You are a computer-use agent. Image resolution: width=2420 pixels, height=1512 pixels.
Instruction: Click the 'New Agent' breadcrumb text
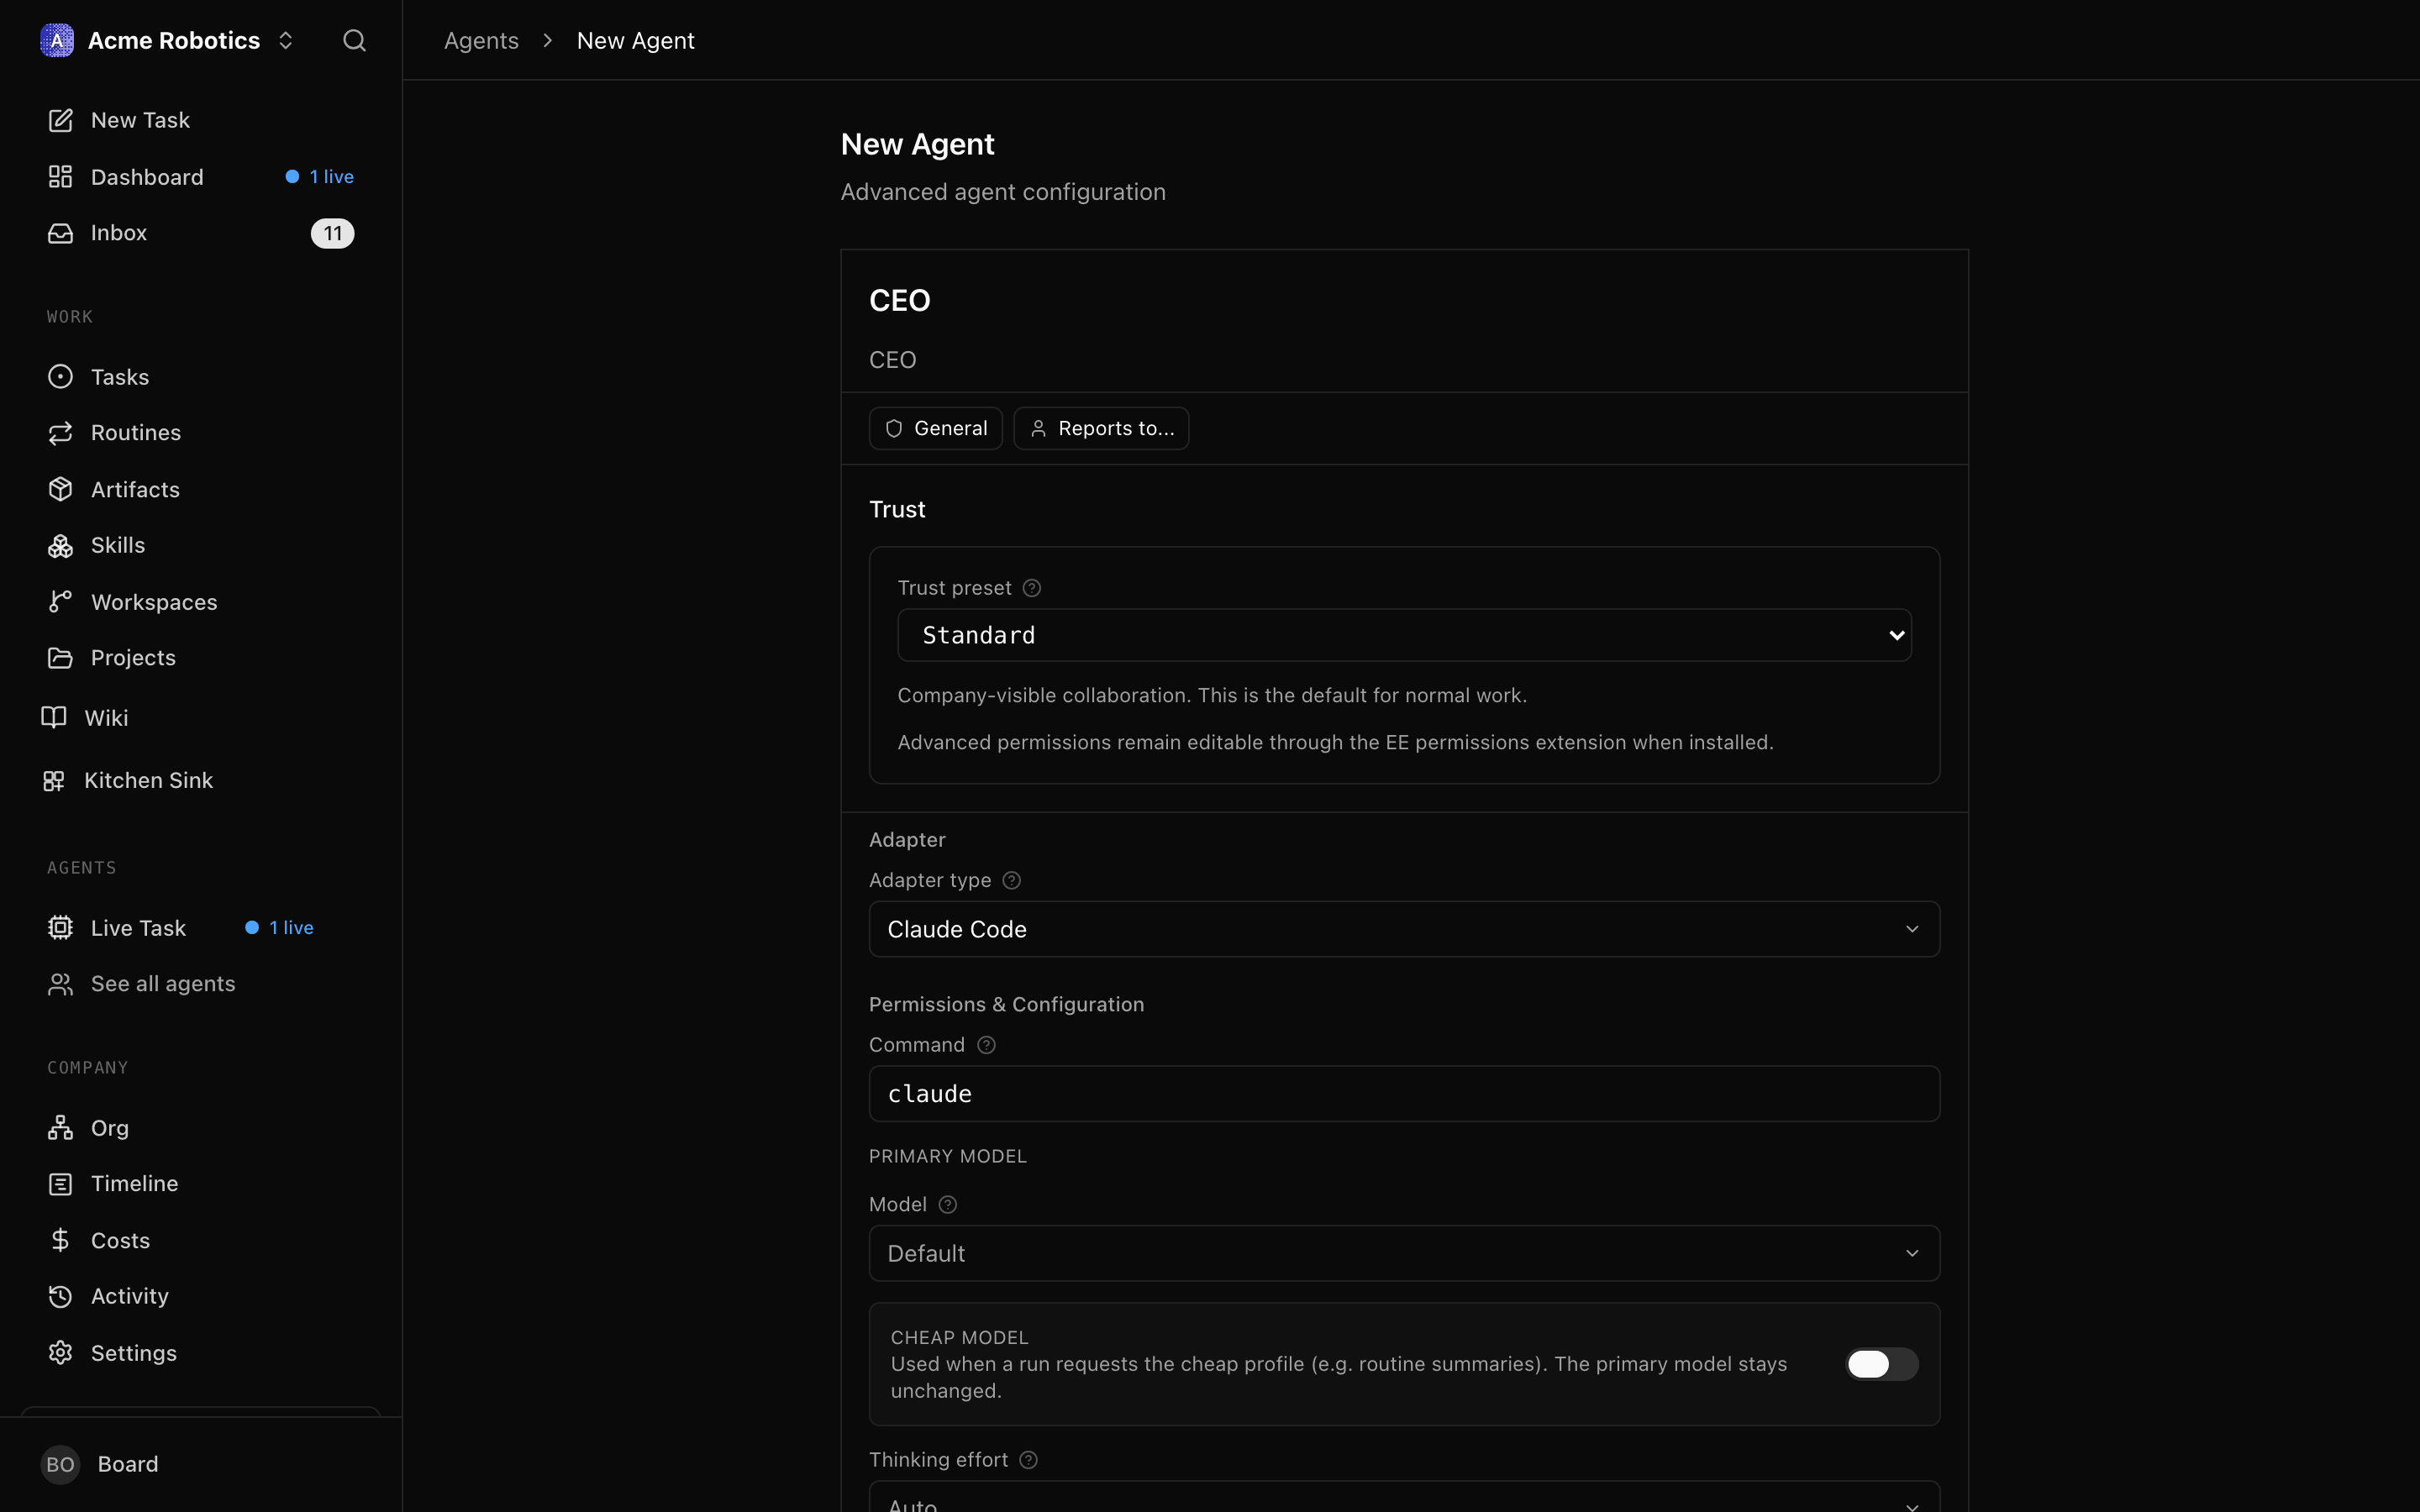(x=635, y=40)
